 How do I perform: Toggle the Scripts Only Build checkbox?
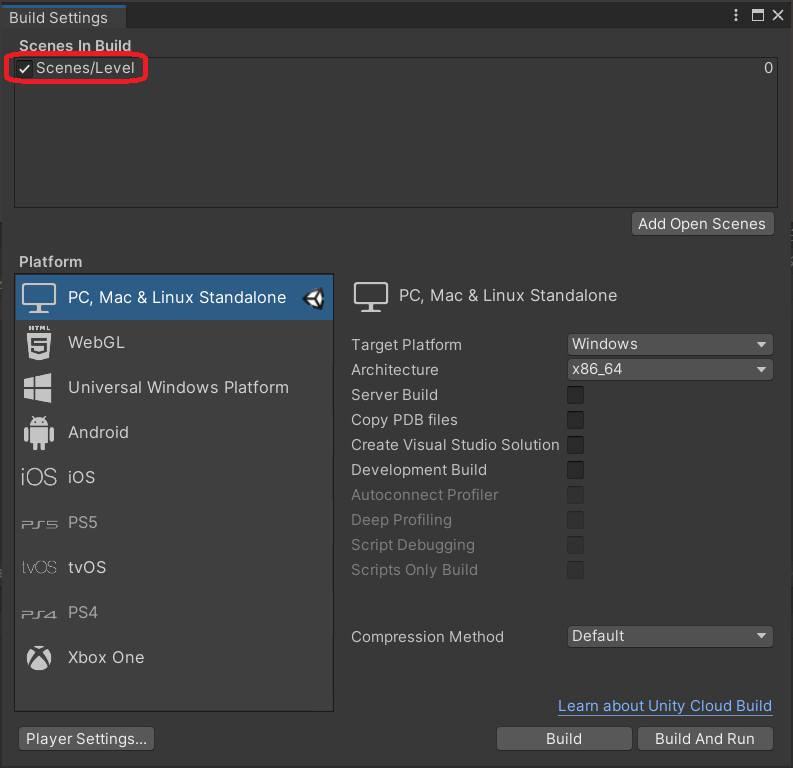(x=575, y=570)
